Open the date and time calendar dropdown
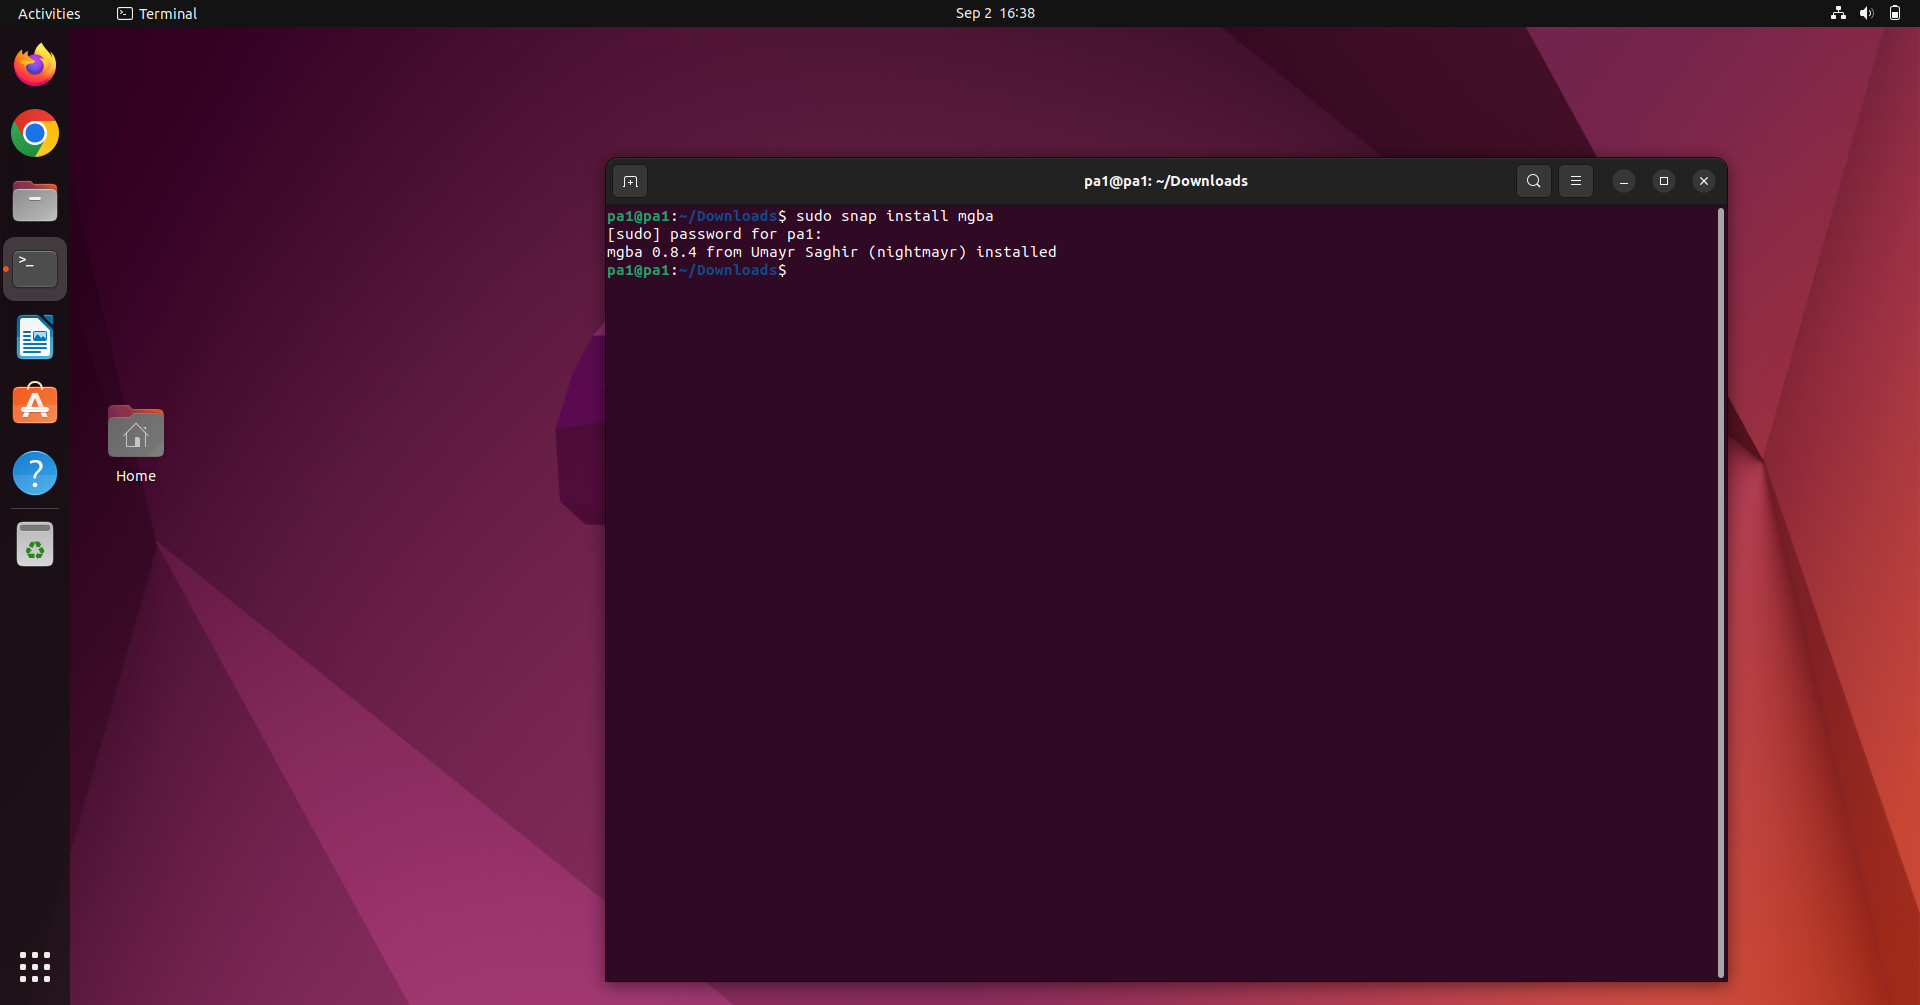Screen dimensions: 1920x1005 point(994,13)
